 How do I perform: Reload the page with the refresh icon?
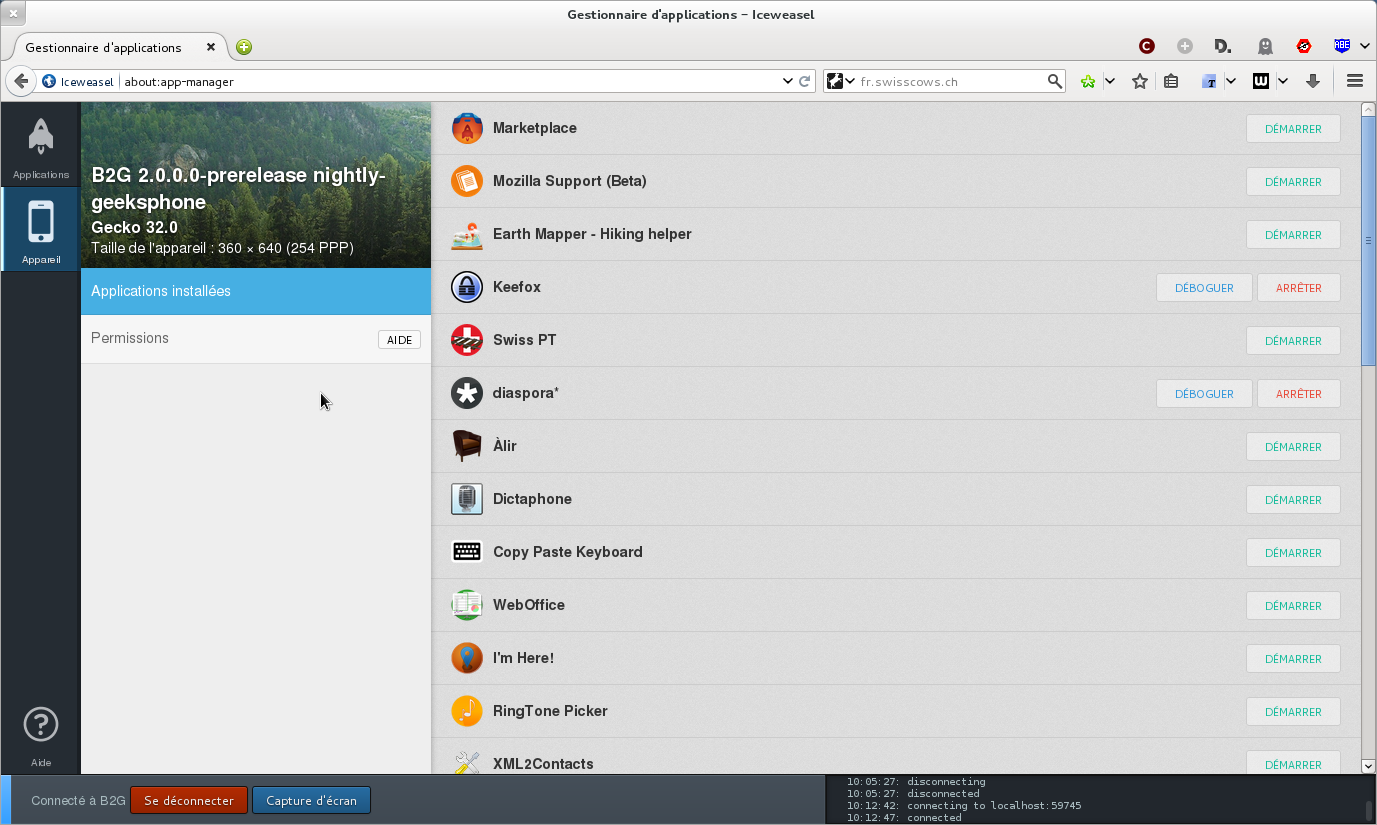point(804,81)
